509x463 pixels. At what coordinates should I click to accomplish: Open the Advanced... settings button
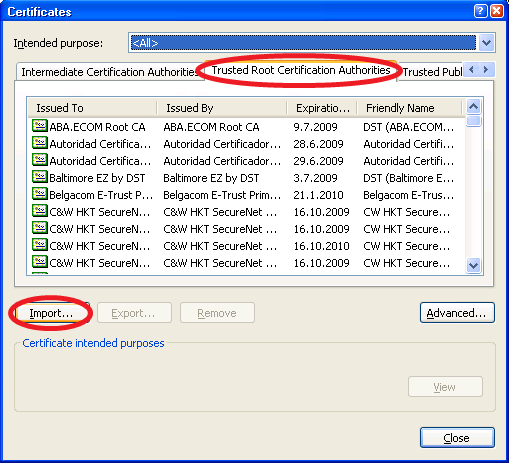[x=457, y=313]
